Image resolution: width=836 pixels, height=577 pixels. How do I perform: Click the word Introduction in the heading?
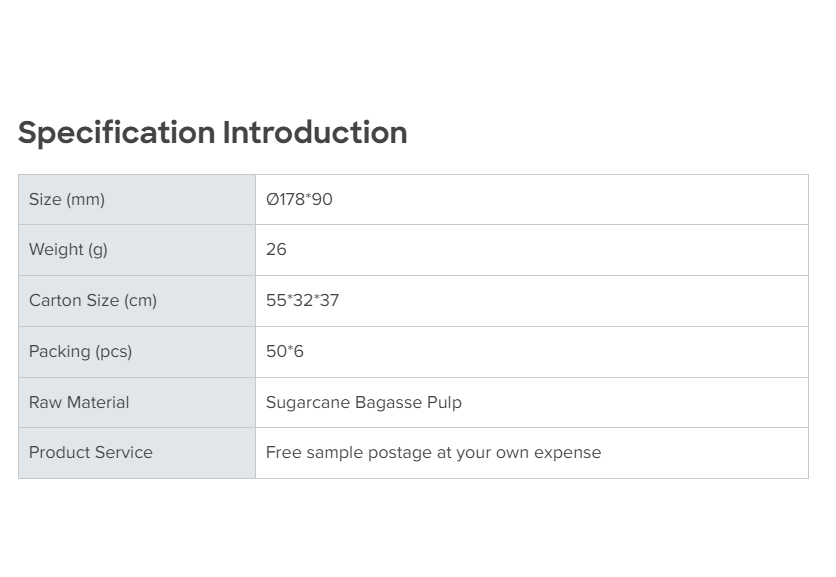point(315,133)
